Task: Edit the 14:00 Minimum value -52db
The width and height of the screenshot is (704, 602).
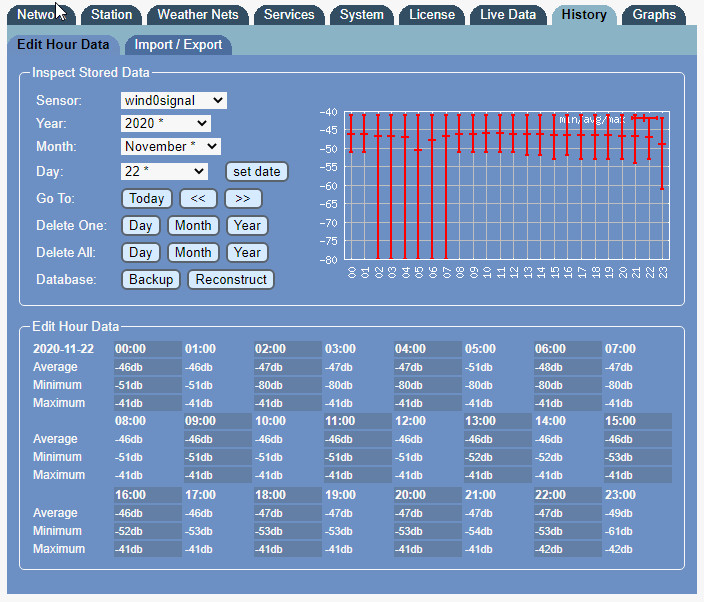Action: pos(568,457)
